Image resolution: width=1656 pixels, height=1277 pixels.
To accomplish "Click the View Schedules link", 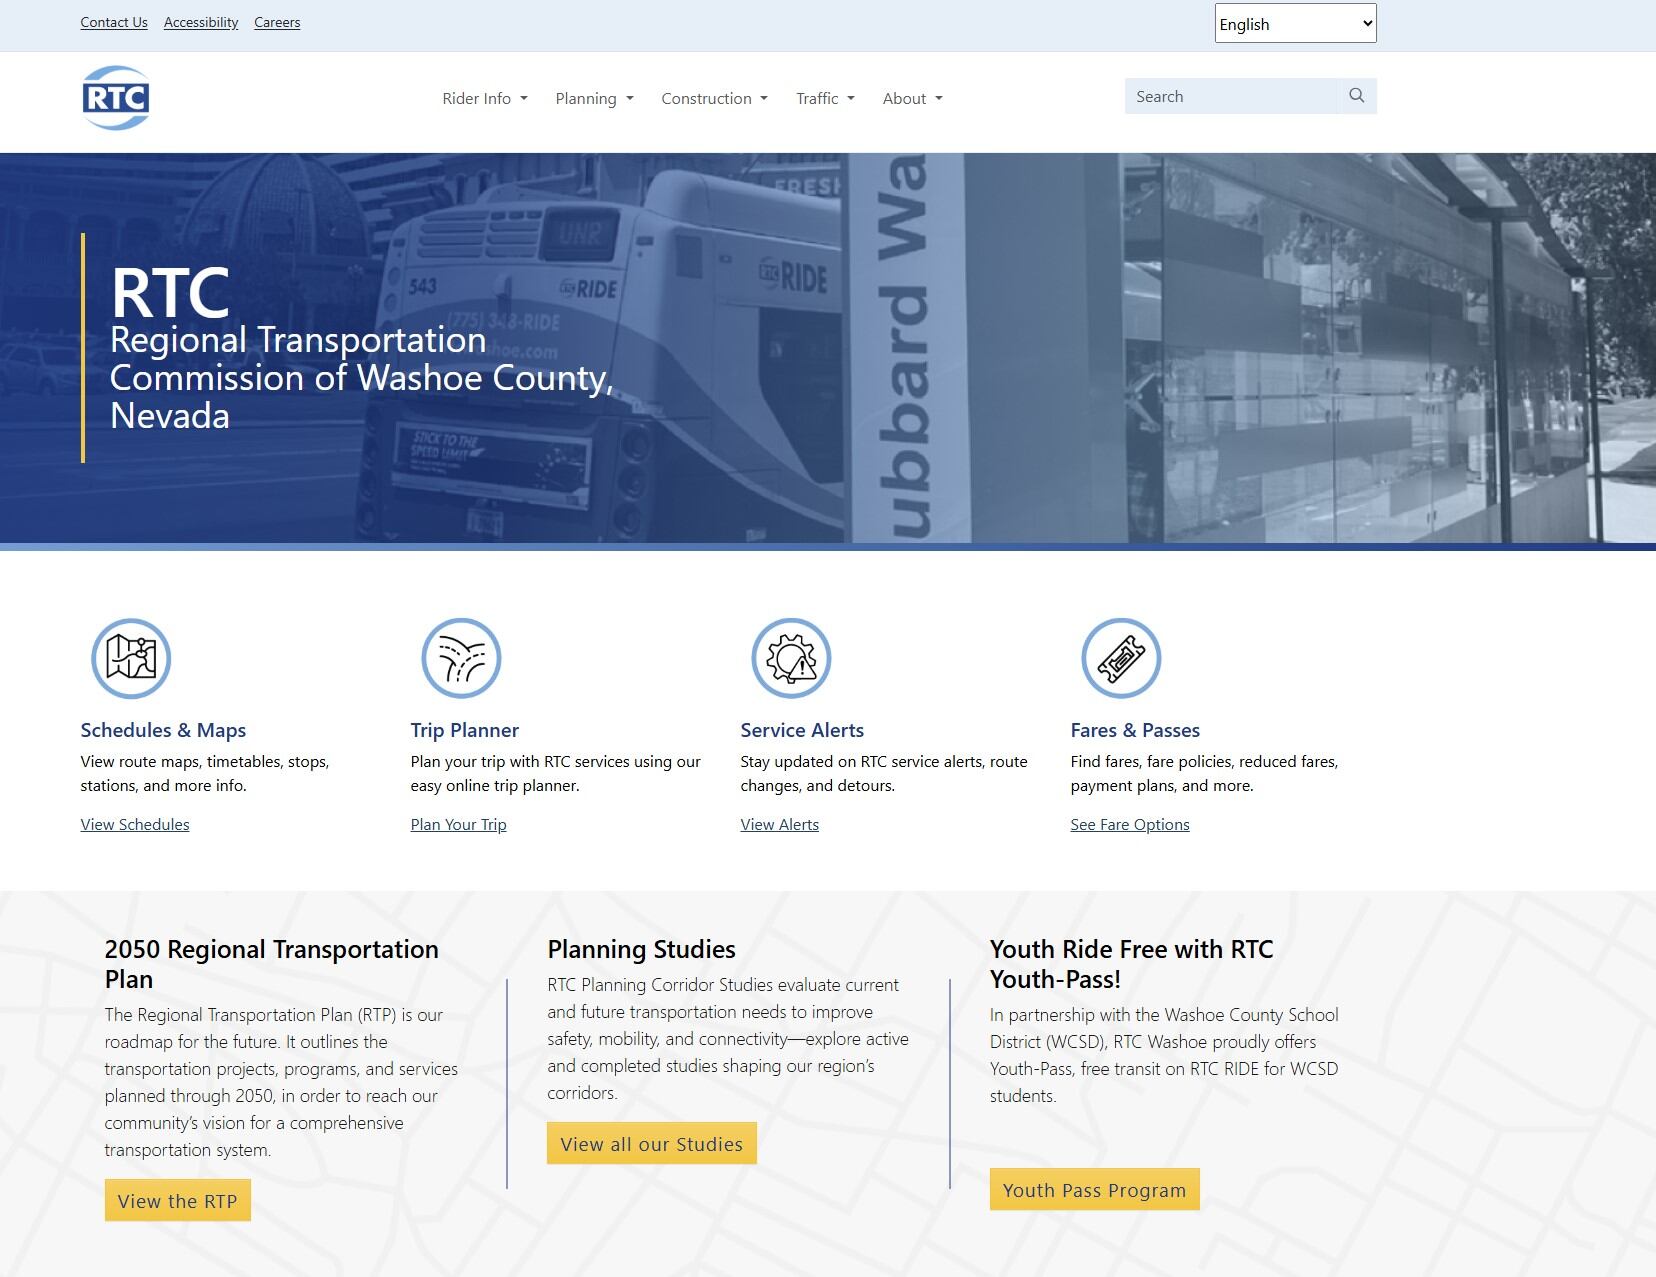I will click(x=135, y=824).
